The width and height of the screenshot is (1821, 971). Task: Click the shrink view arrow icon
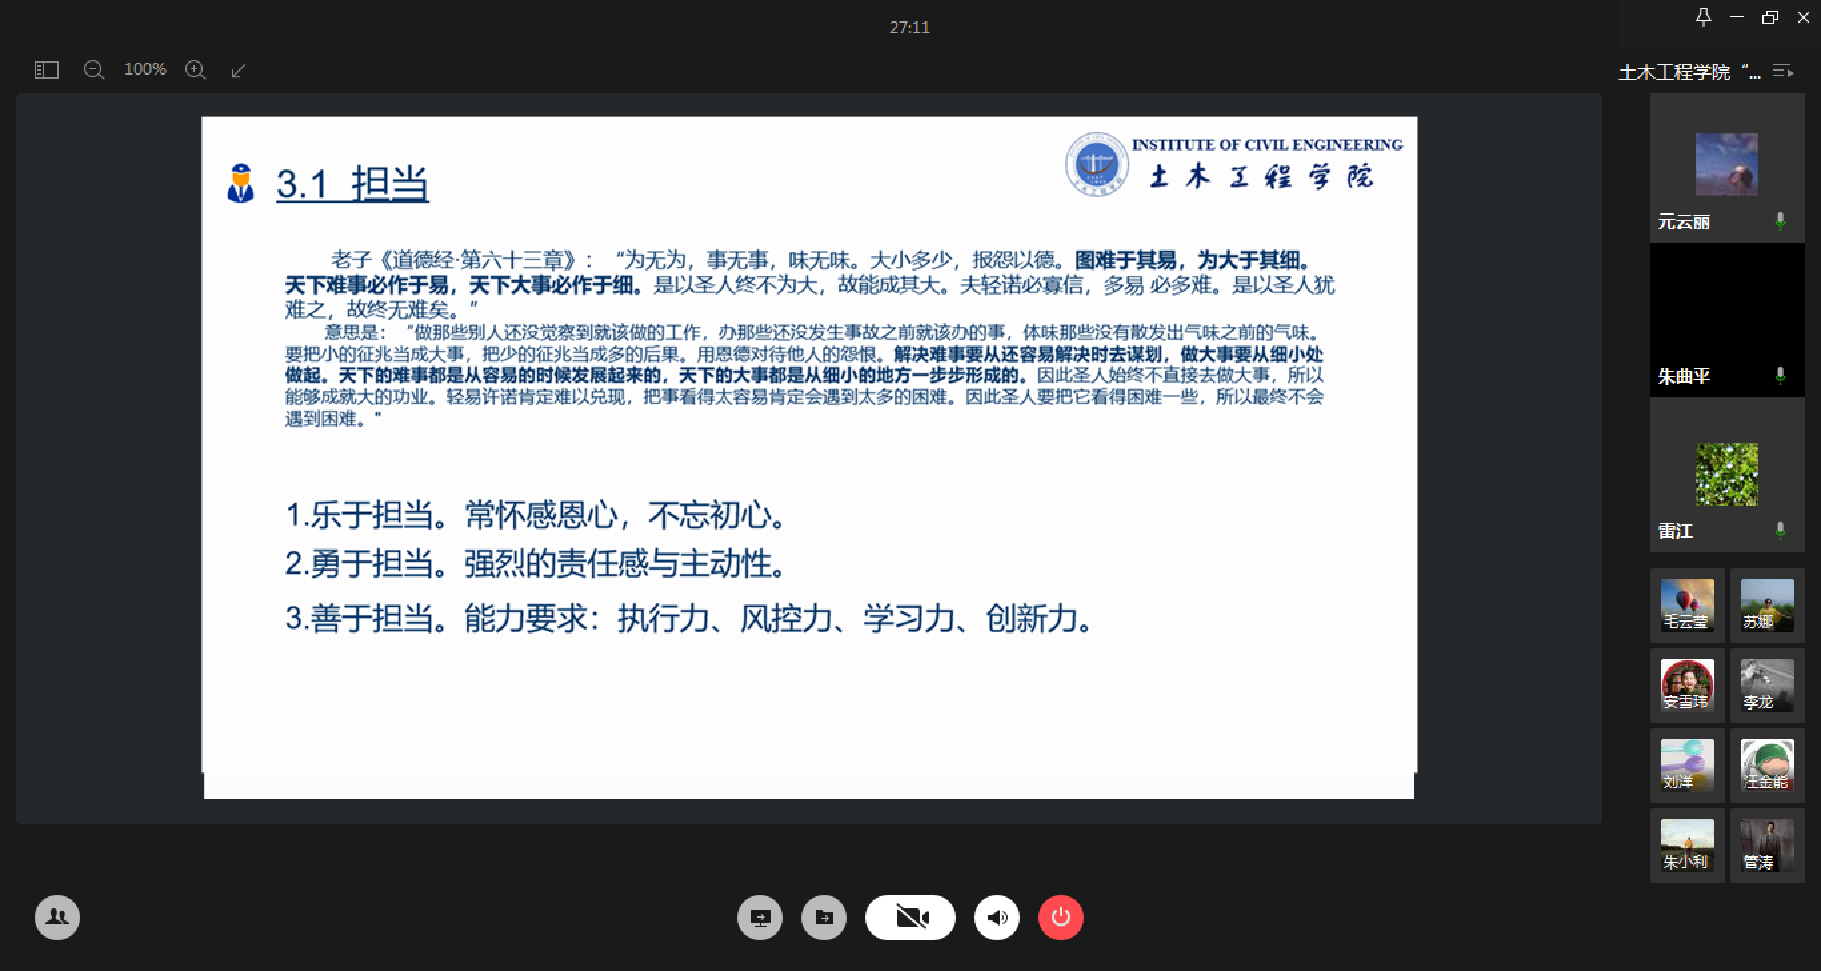tap(238, 70)
